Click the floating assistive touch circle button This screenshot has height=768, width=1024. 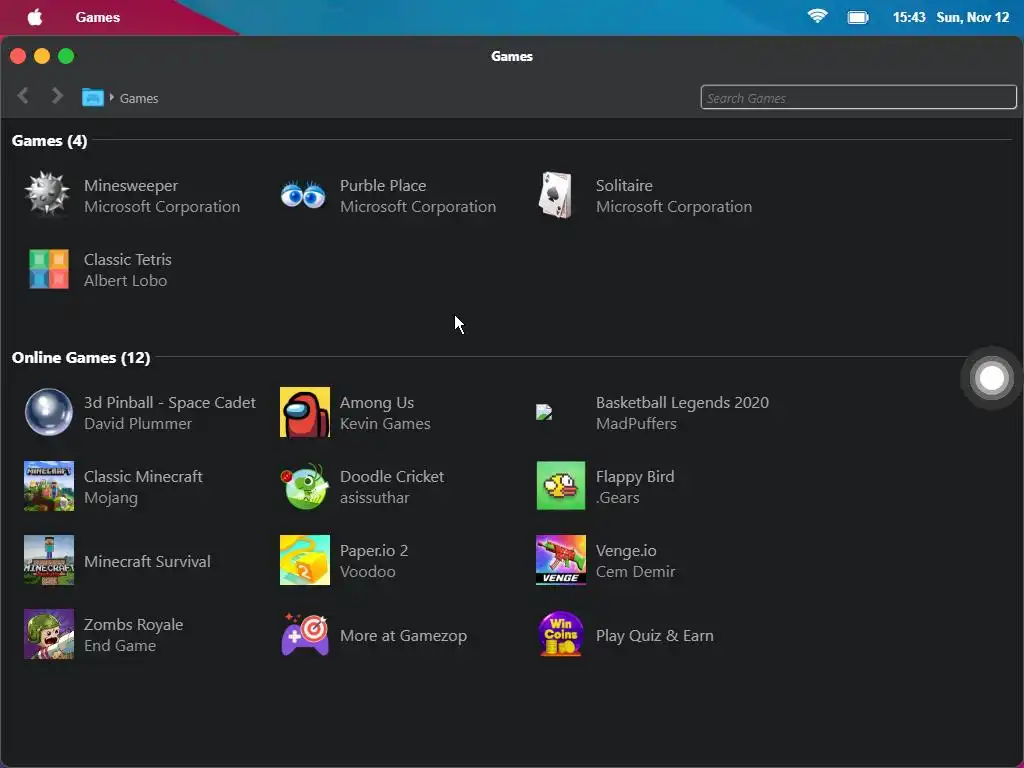[x=991, y=377]
